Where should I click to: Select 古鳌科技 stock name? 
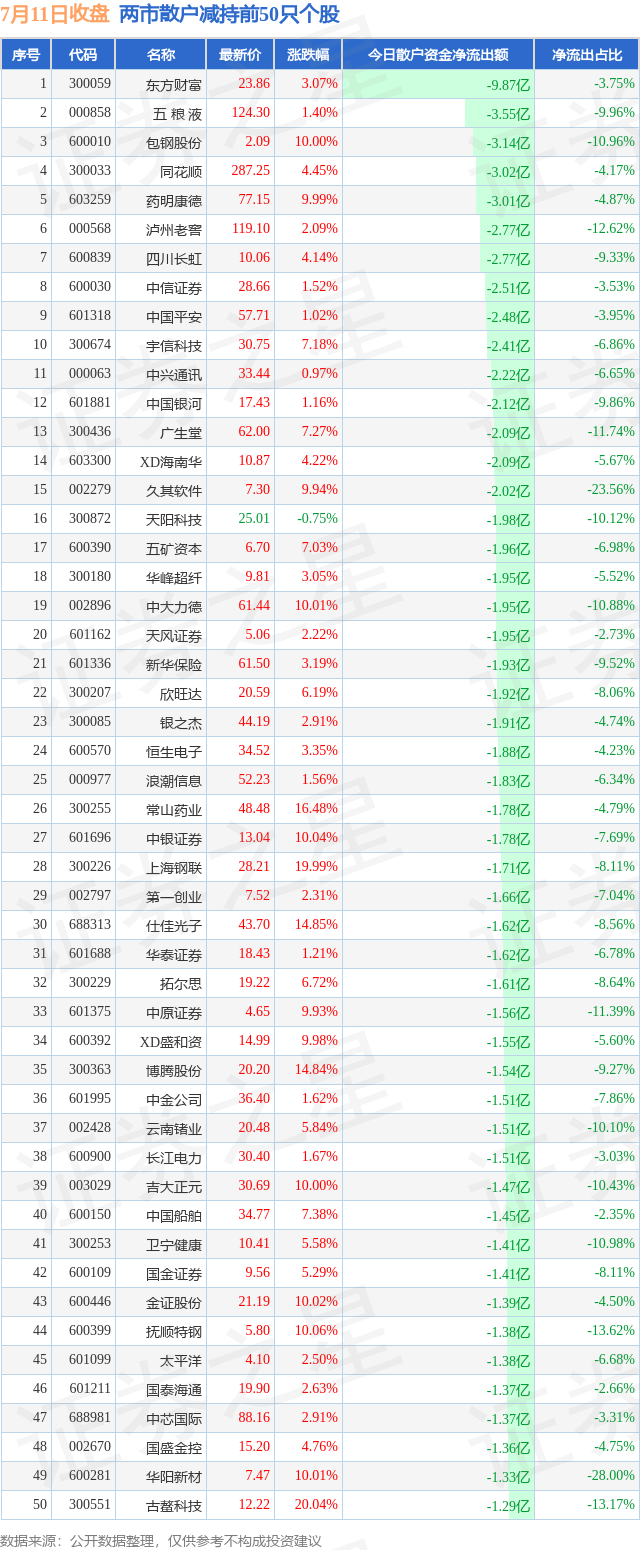point(174,1505)
